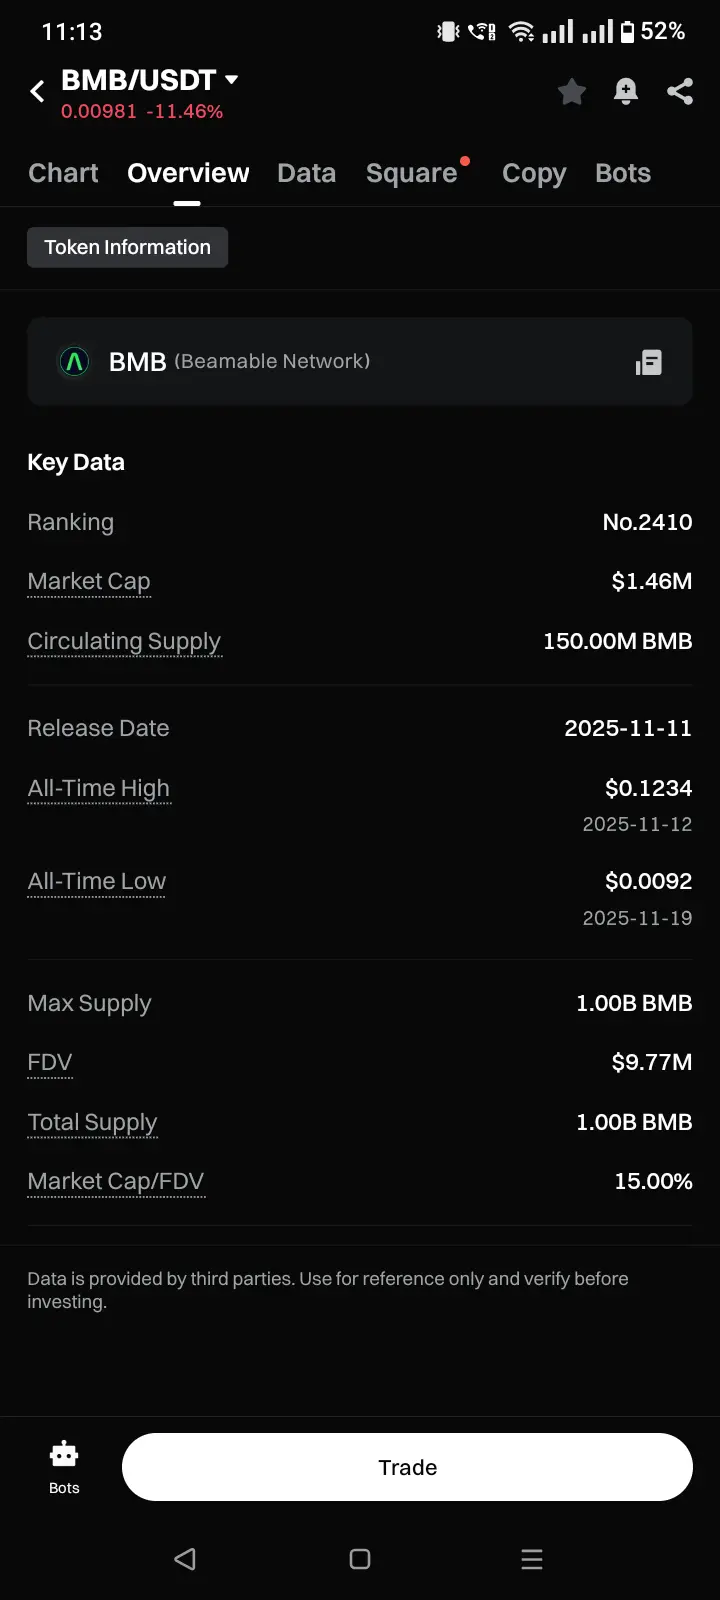Expand the BMB/USDT pair dropdown
Image resolution: width=720 pixels, height=1600 pixels.
[232, 79]
